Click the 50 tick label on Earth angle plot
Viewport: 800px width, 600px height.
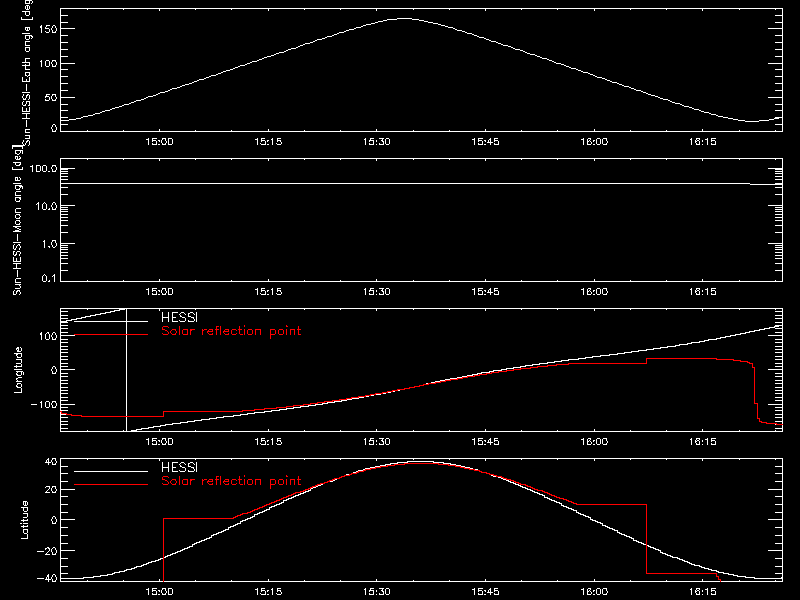[51, 97]
